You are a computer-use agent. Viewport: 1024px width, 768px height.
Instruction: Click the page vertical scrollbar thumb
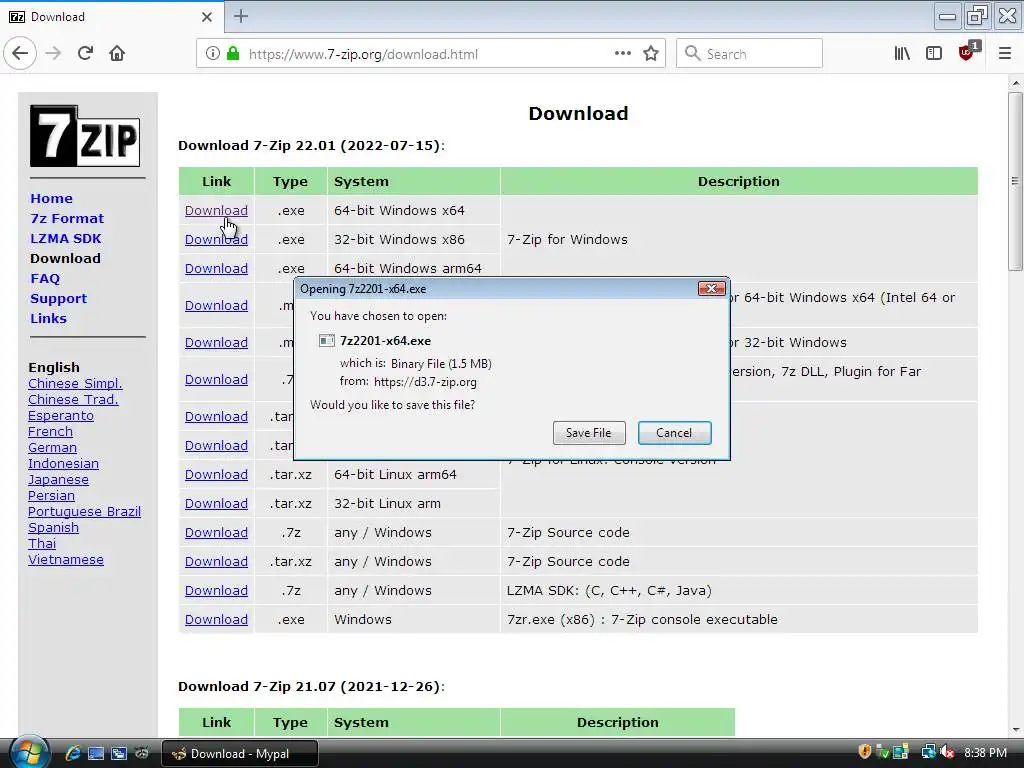point(1015,181)
